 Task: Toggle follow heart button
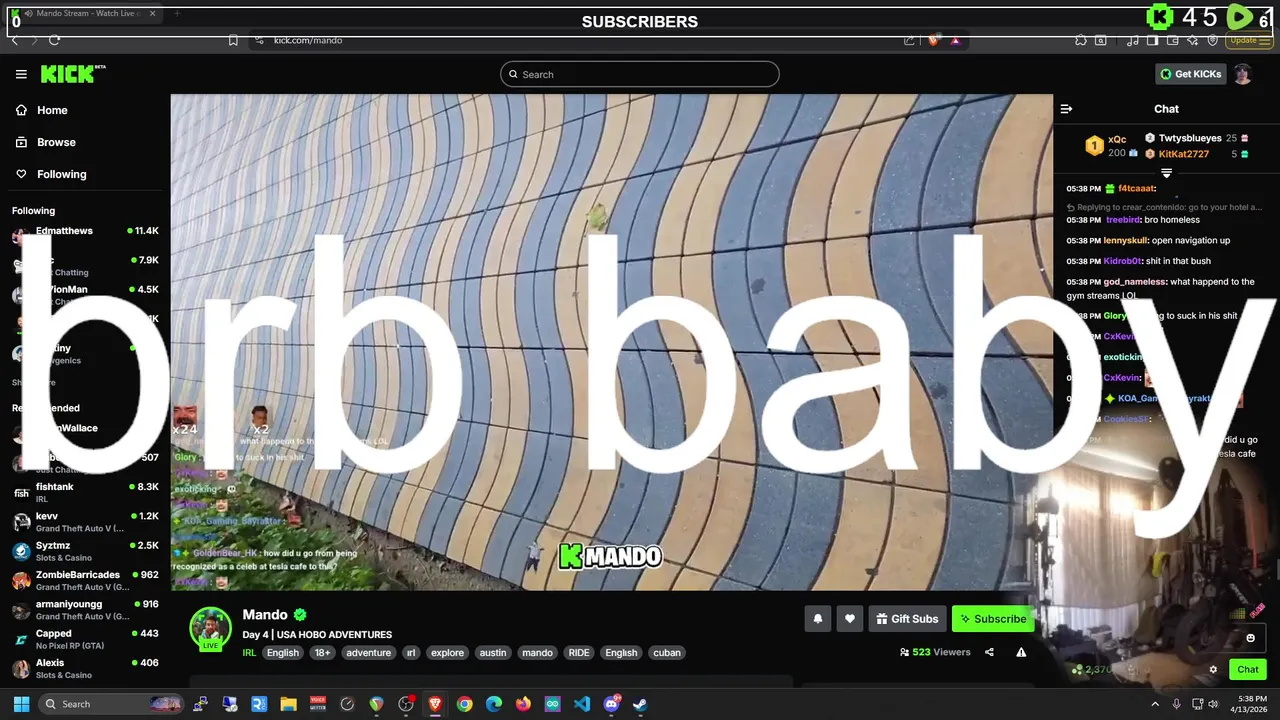point(850,619)
